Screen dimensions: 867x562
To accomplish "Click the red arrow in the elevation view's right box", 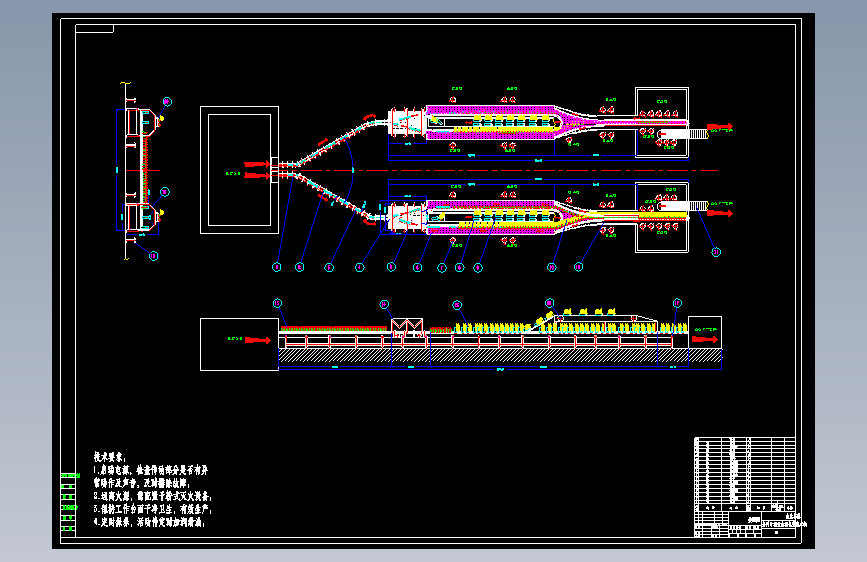I will click(704, 339).
